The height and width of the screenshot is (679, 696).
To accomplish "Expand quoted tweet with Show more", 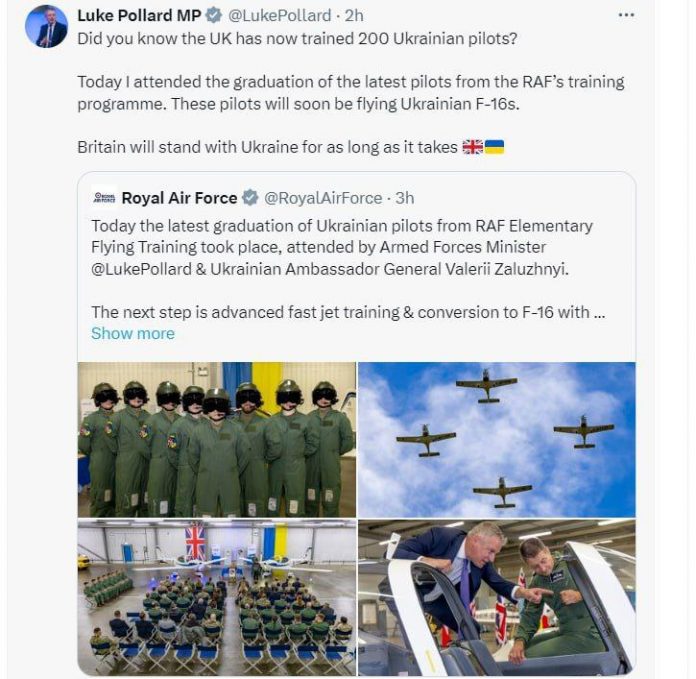I will pyautogui.click(x=132, y=333).
